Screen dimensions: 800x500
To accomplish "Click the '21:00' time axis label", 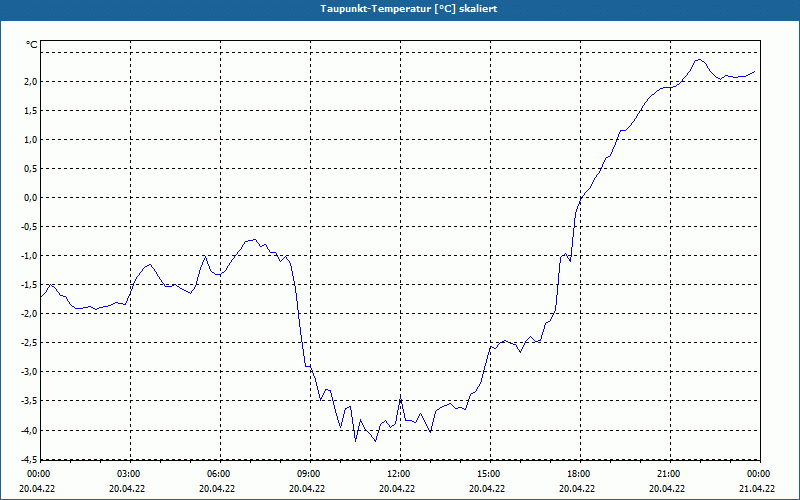I will [667, 474].
